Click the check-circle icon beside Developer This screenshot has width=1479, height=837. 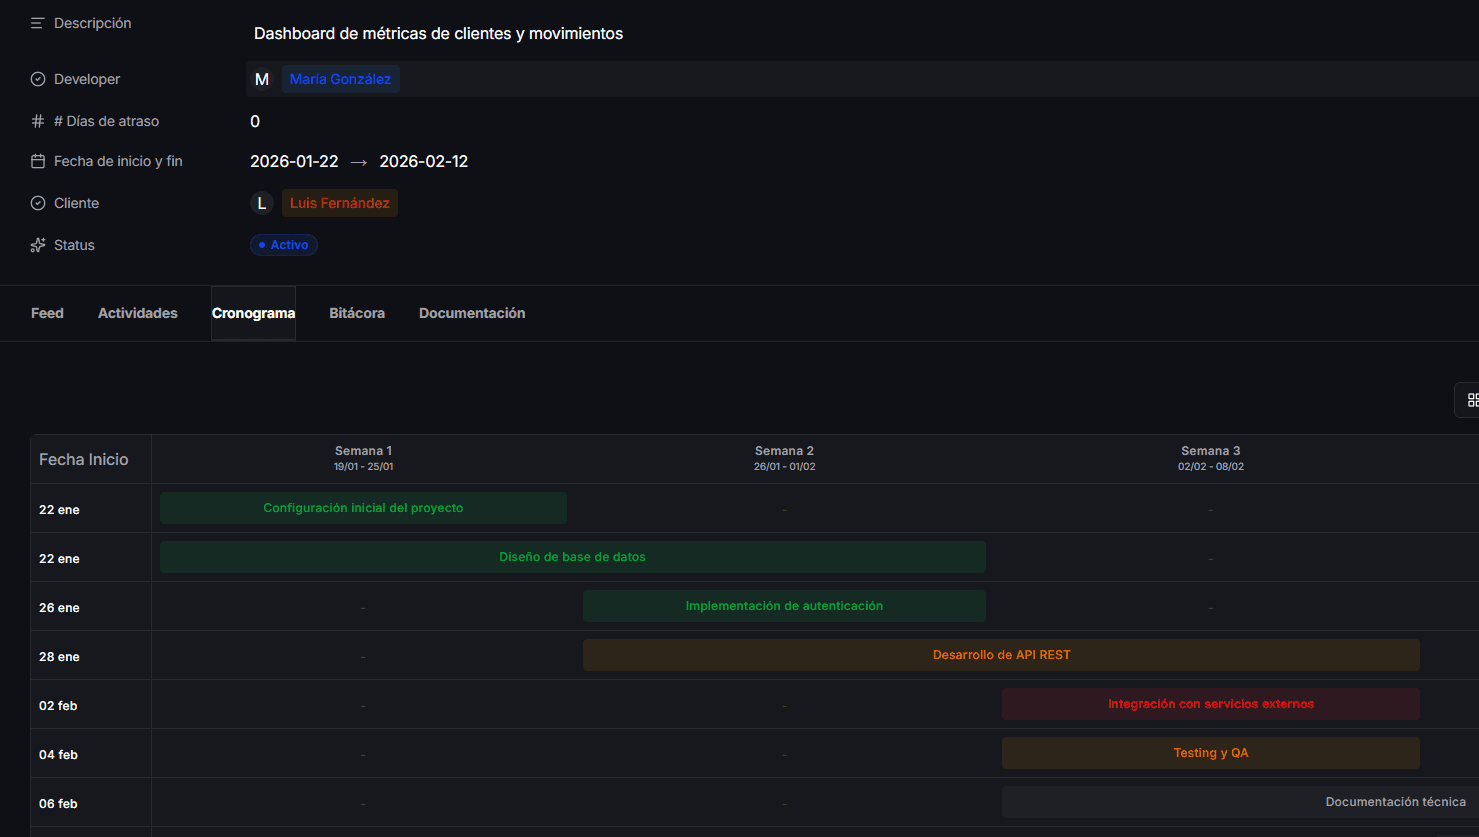click(x=37, y=78)
